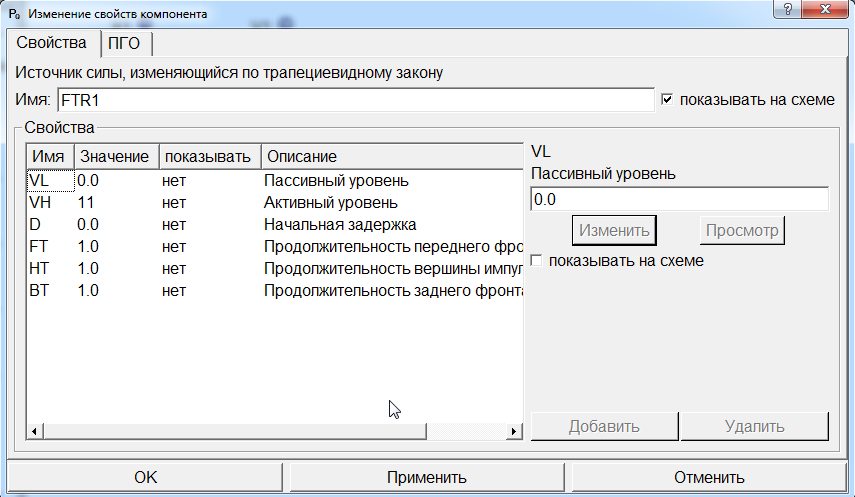Click the Значение column header
Screen dimensions: 855x497
pos(116,157)
